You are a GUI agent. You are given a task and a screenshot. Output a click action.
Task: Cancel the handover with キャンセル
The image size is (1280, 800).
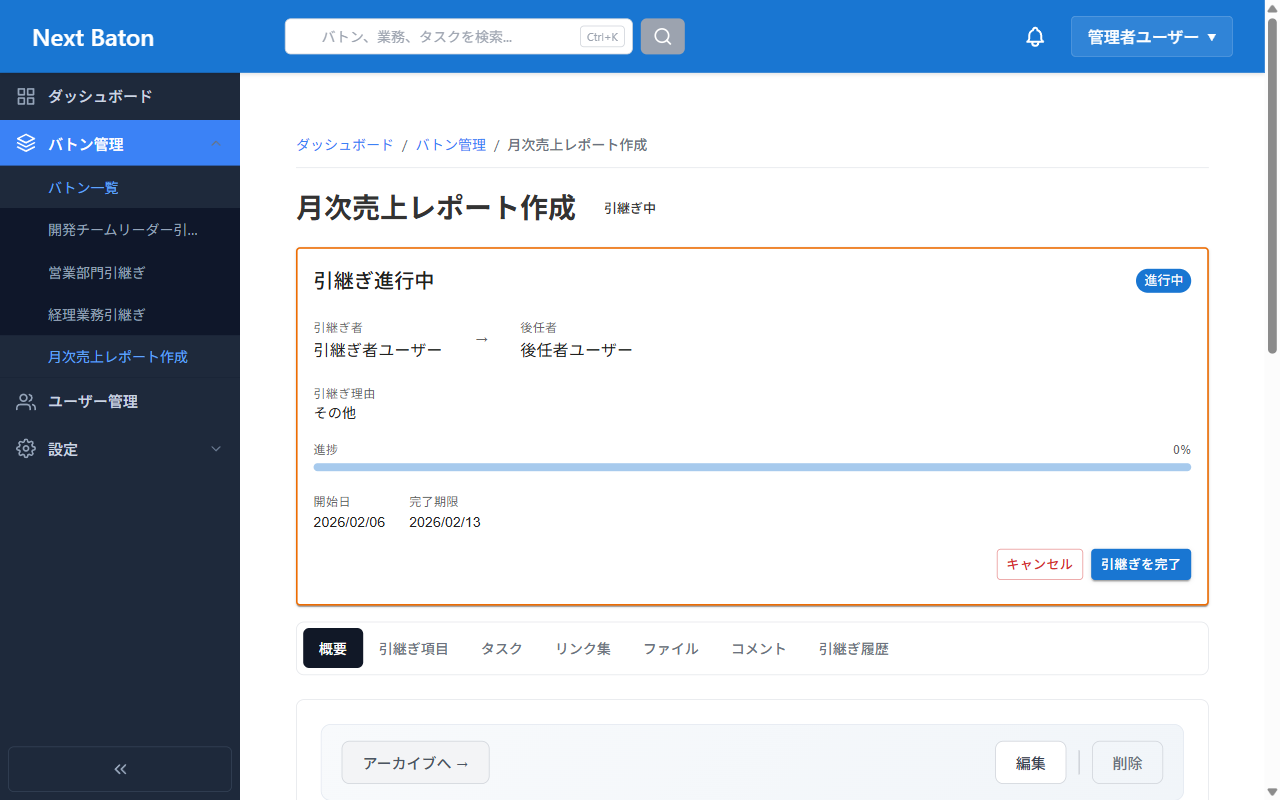tap(1039, 564)
